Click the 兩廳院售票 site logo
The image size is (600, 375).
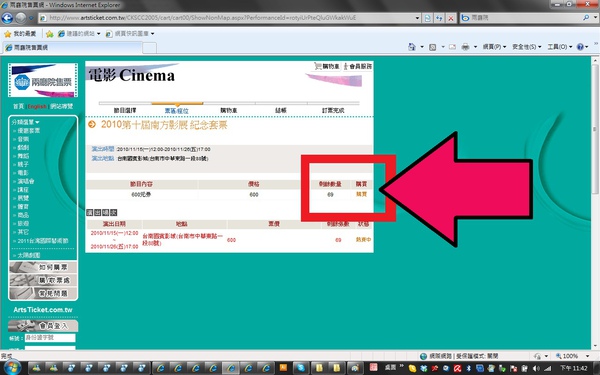pyautogui.click(x=43, y=80)
